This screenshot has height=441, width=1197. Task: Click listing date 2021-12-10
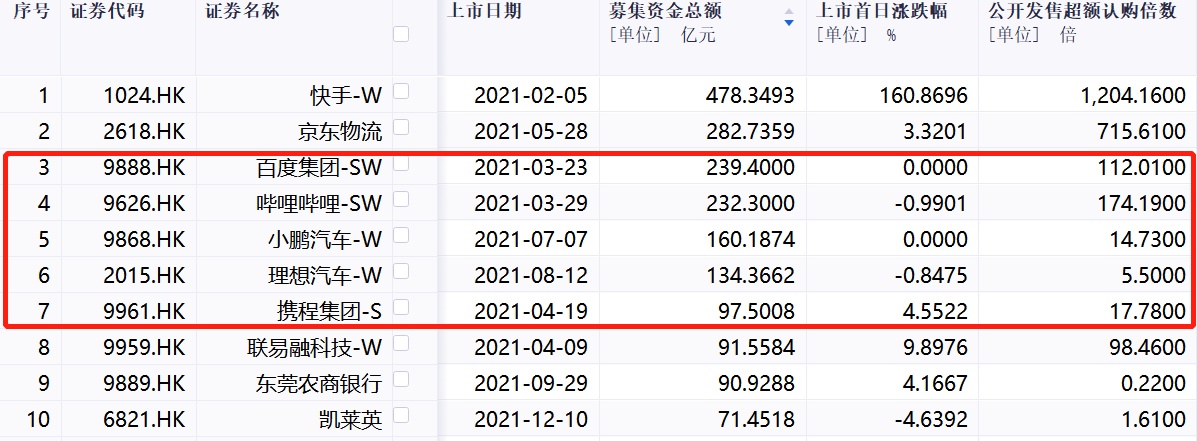[531, 420]
